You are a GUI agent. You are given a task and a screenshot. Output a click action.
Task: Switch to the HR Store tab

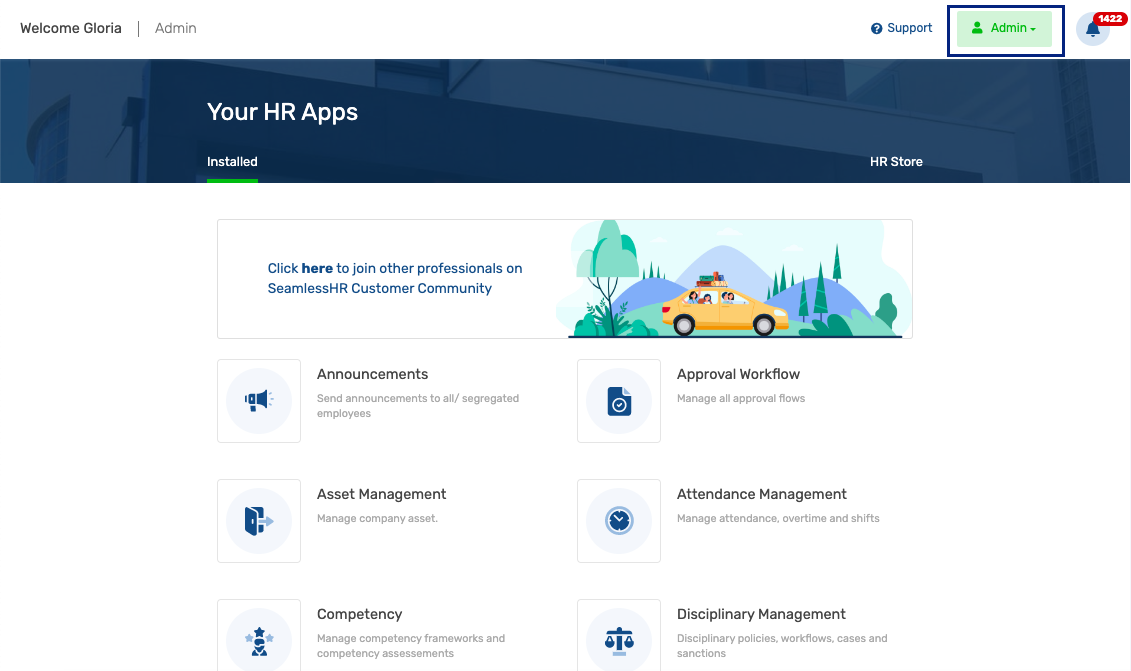coord(896,162)
